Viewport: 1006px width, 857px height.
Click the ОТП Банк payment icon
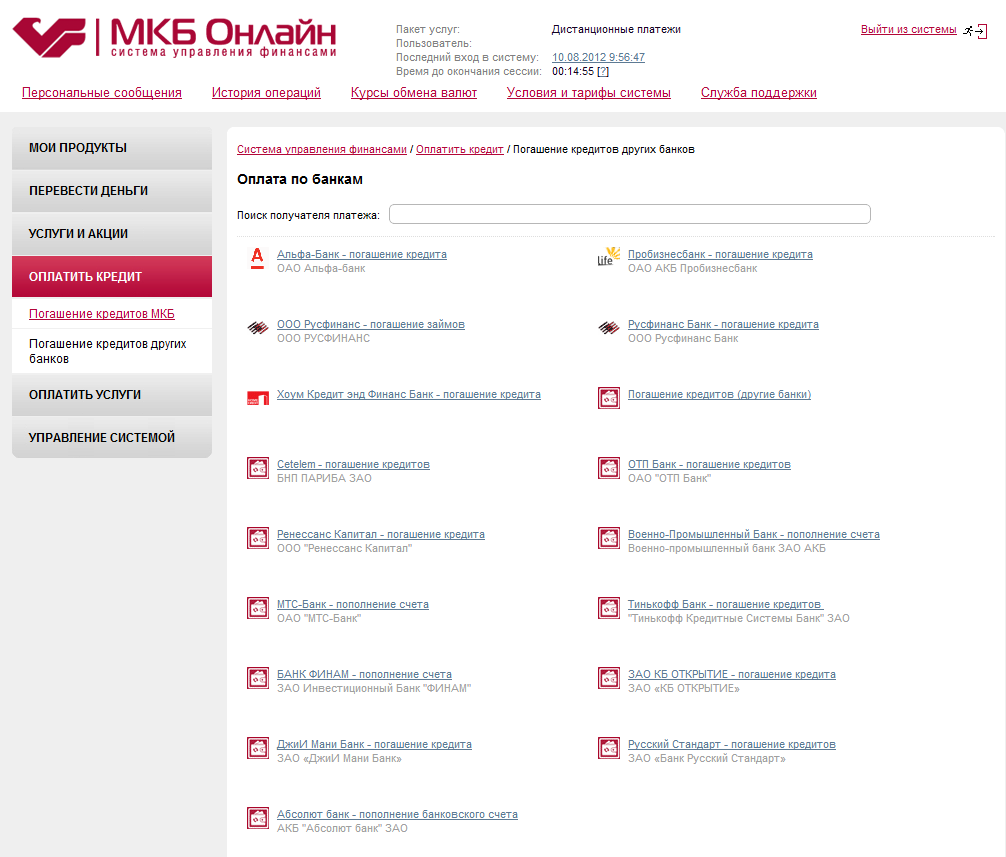[609, 468]
